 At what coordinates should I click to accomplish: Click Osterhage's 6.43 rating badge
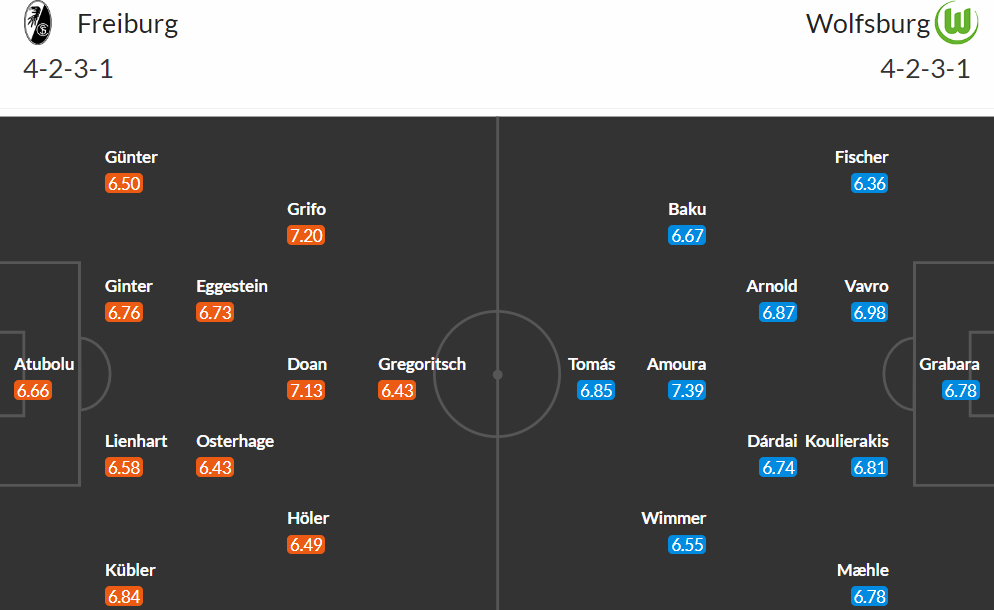215,467
